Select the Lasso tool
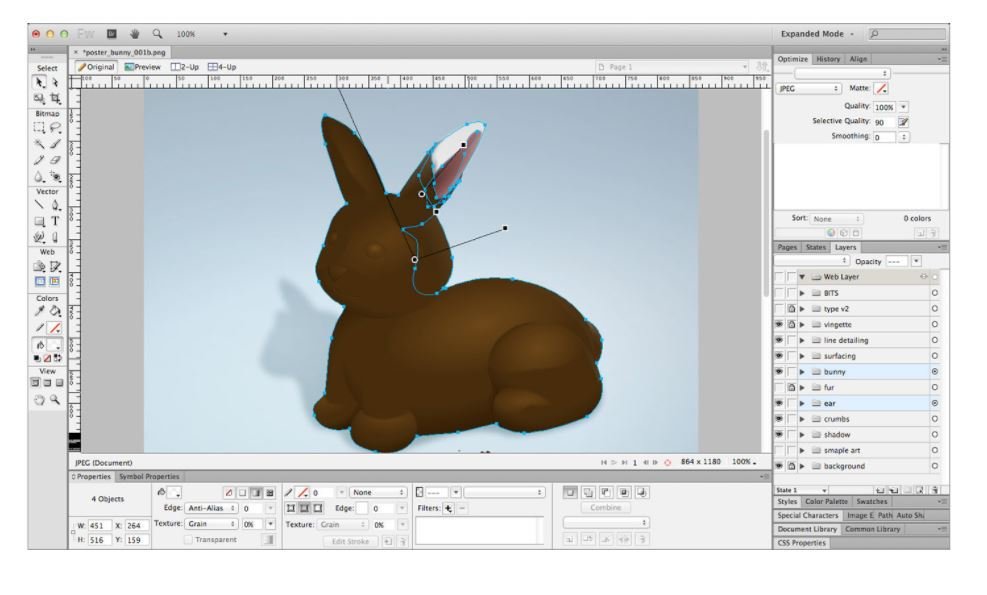The height and width of the screenshot is (595, 987). [x=55, y=128]
